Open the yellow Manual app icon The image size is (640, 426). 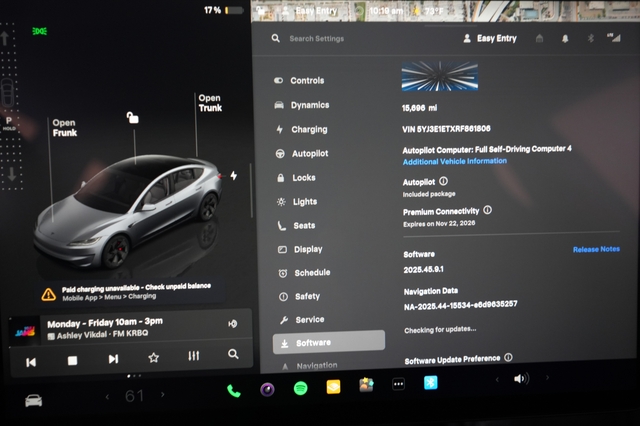333,386
